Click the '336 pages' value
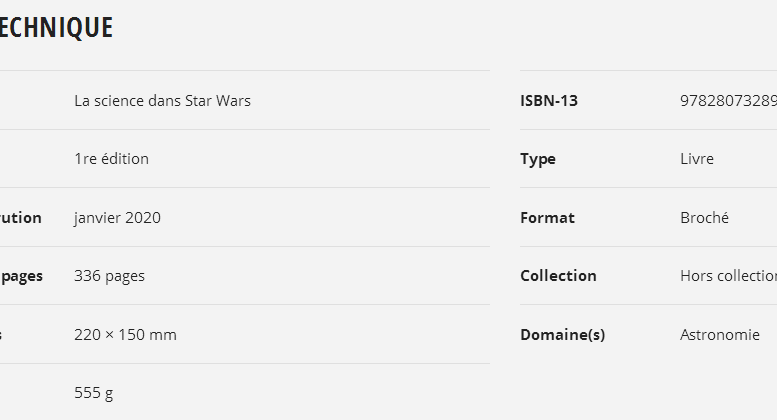The height and width of the screenshot is (420, 777). 109,275
